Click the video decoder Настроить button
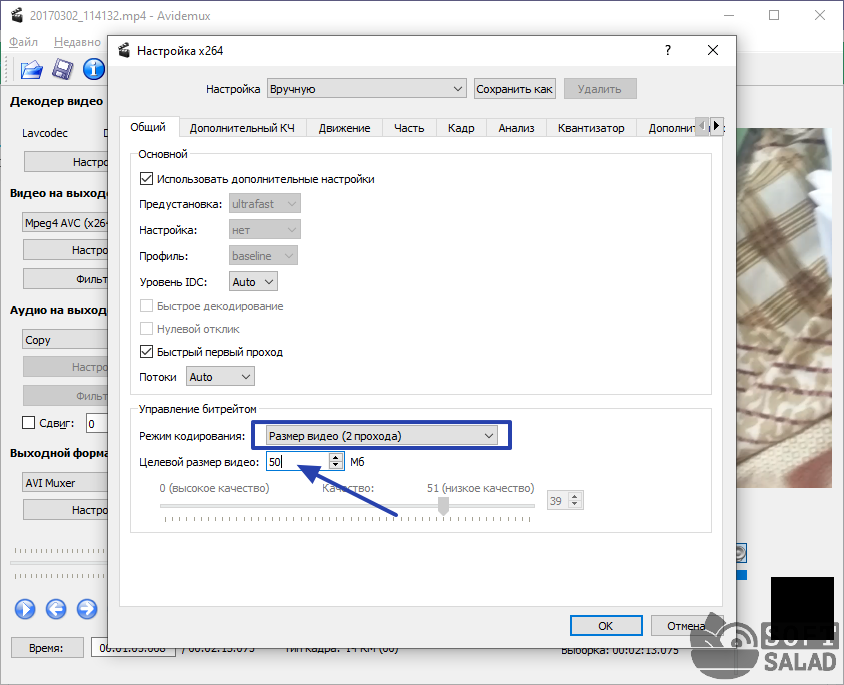 click(66, 161)
